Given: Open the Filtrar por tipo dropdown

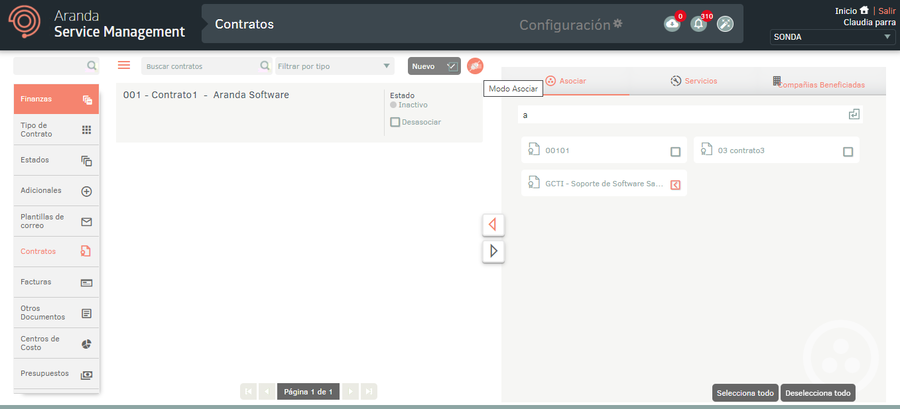Looking at the screenshot, I should click(334, 66).
